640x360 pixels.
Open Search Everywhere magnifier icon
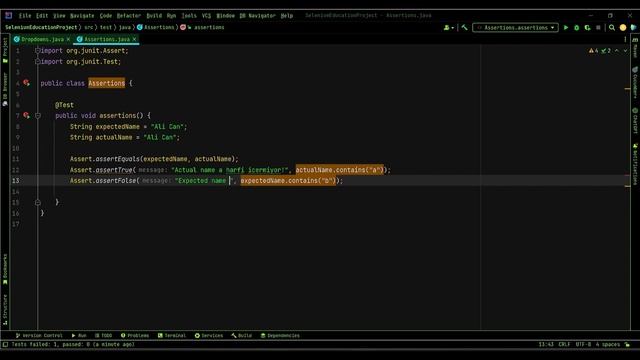(612, 28)
